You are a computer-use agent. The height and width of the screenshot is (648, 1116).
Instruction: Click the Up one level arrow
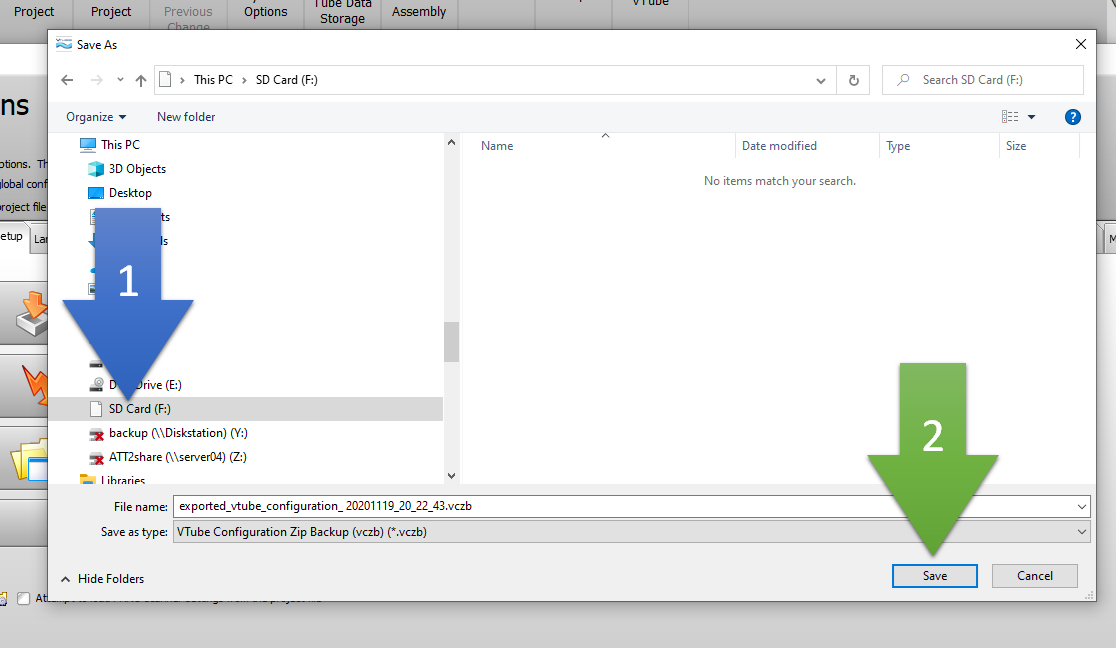pyautogui.click(x=141, y=80)
